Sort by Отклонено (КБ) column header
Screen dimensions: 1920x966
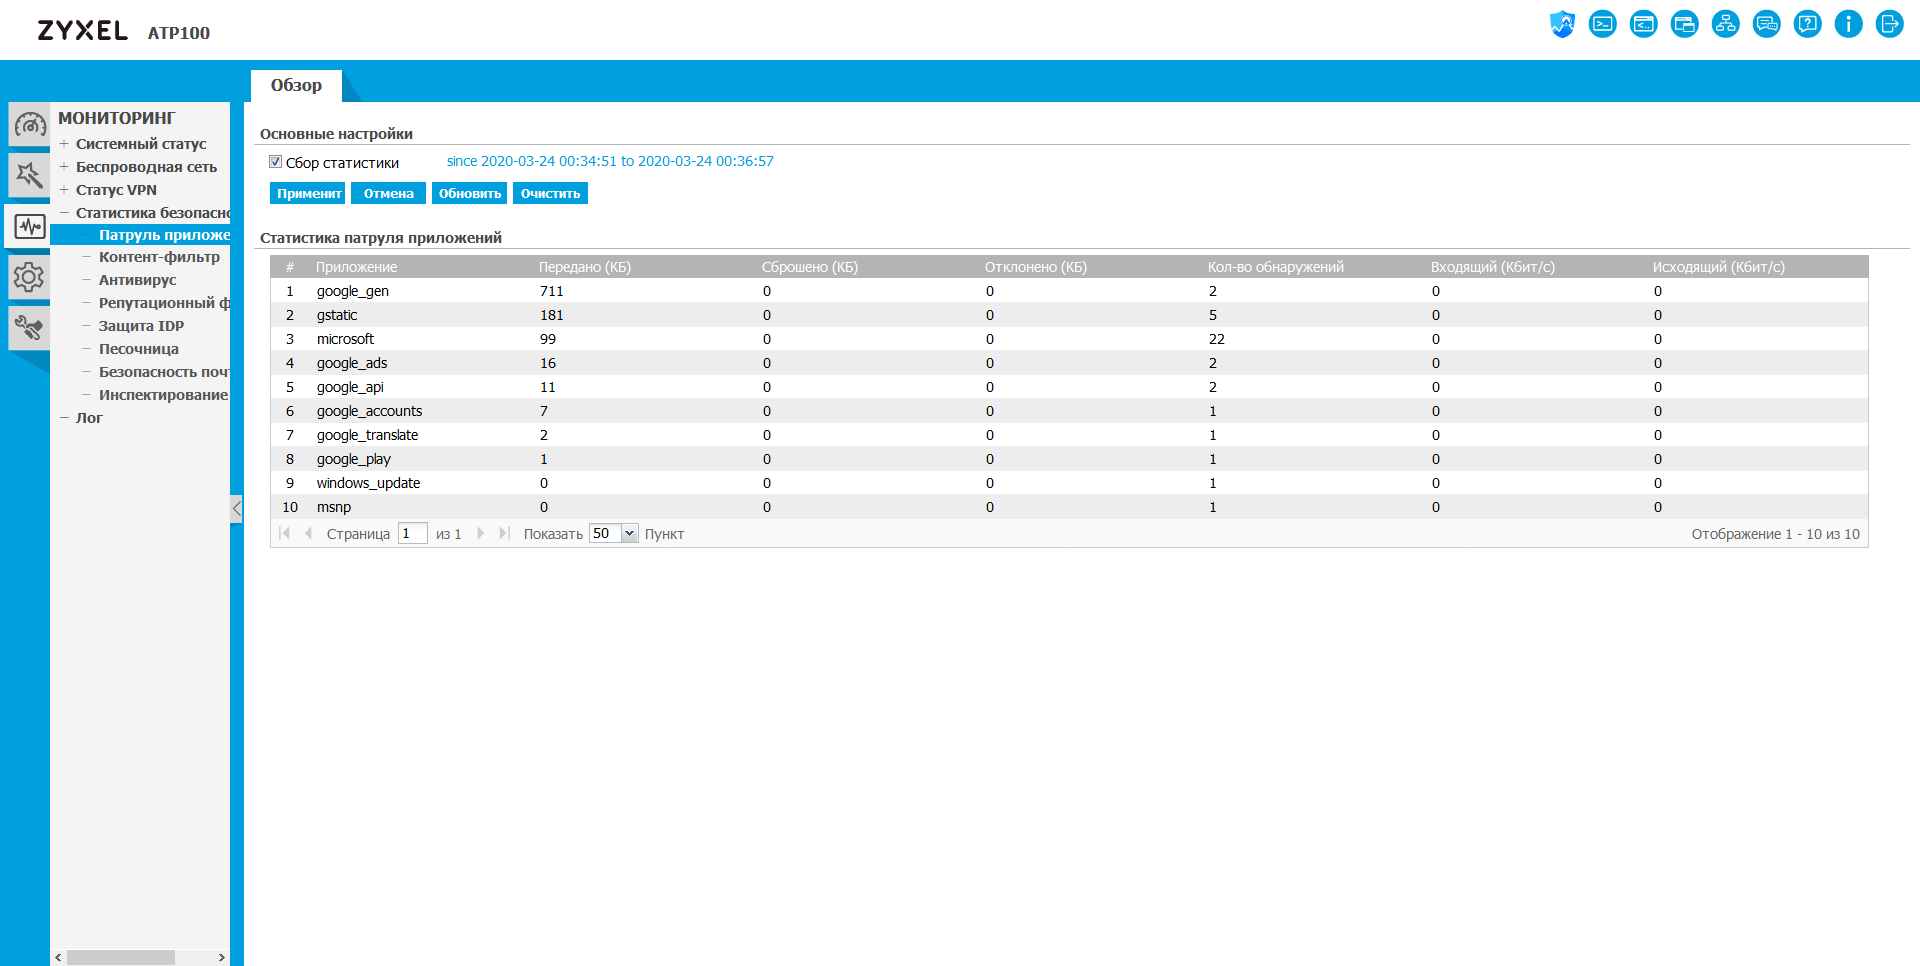pos(1036,267)
